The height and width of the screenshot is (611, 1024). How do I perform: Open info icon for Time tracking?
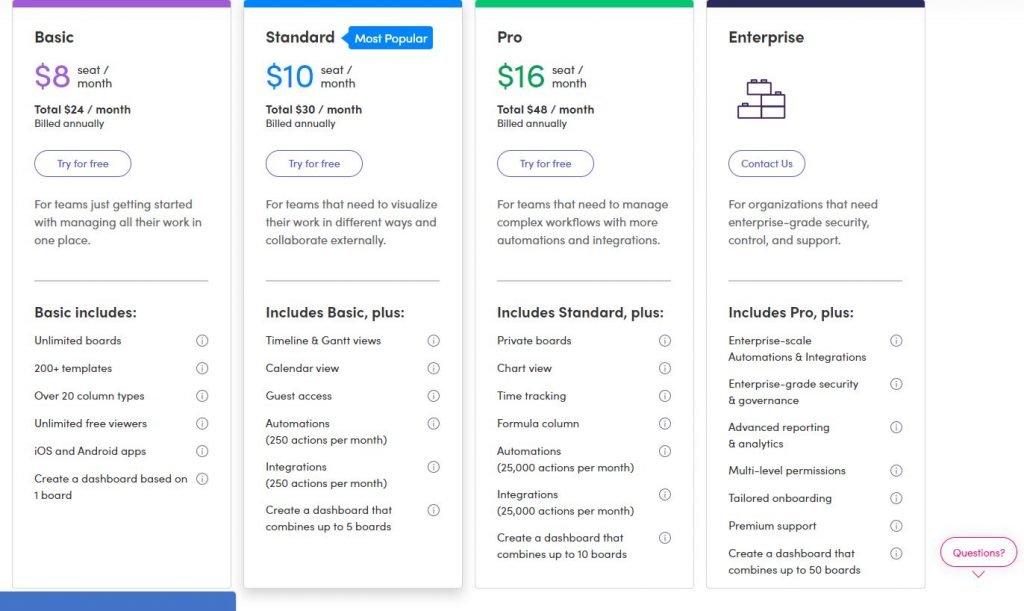[665, 396]
